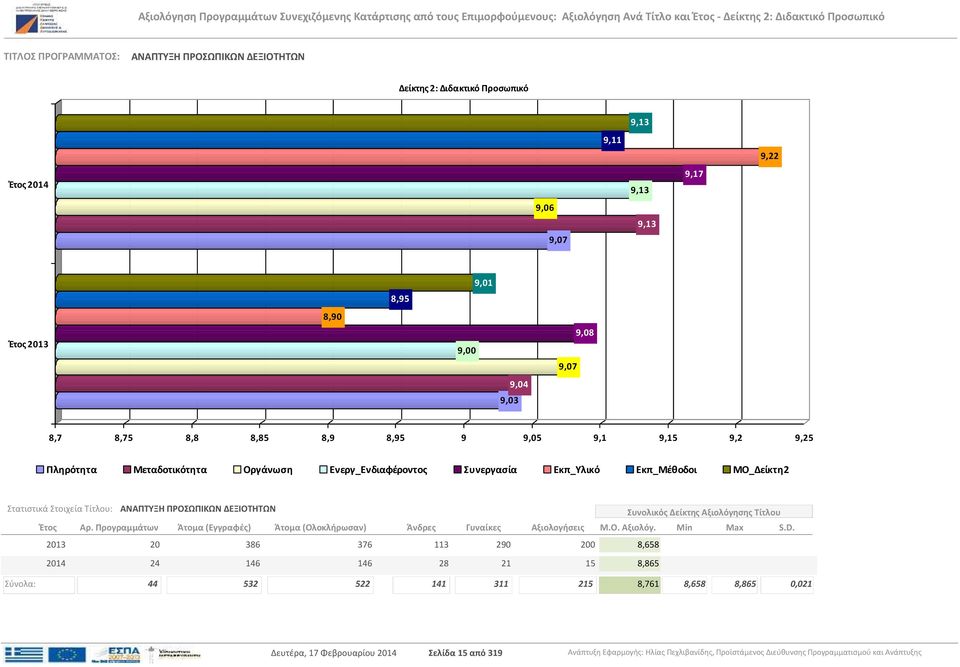Click the orange 8,90 data label
The image size is (960, 667).
pos(332,317)
